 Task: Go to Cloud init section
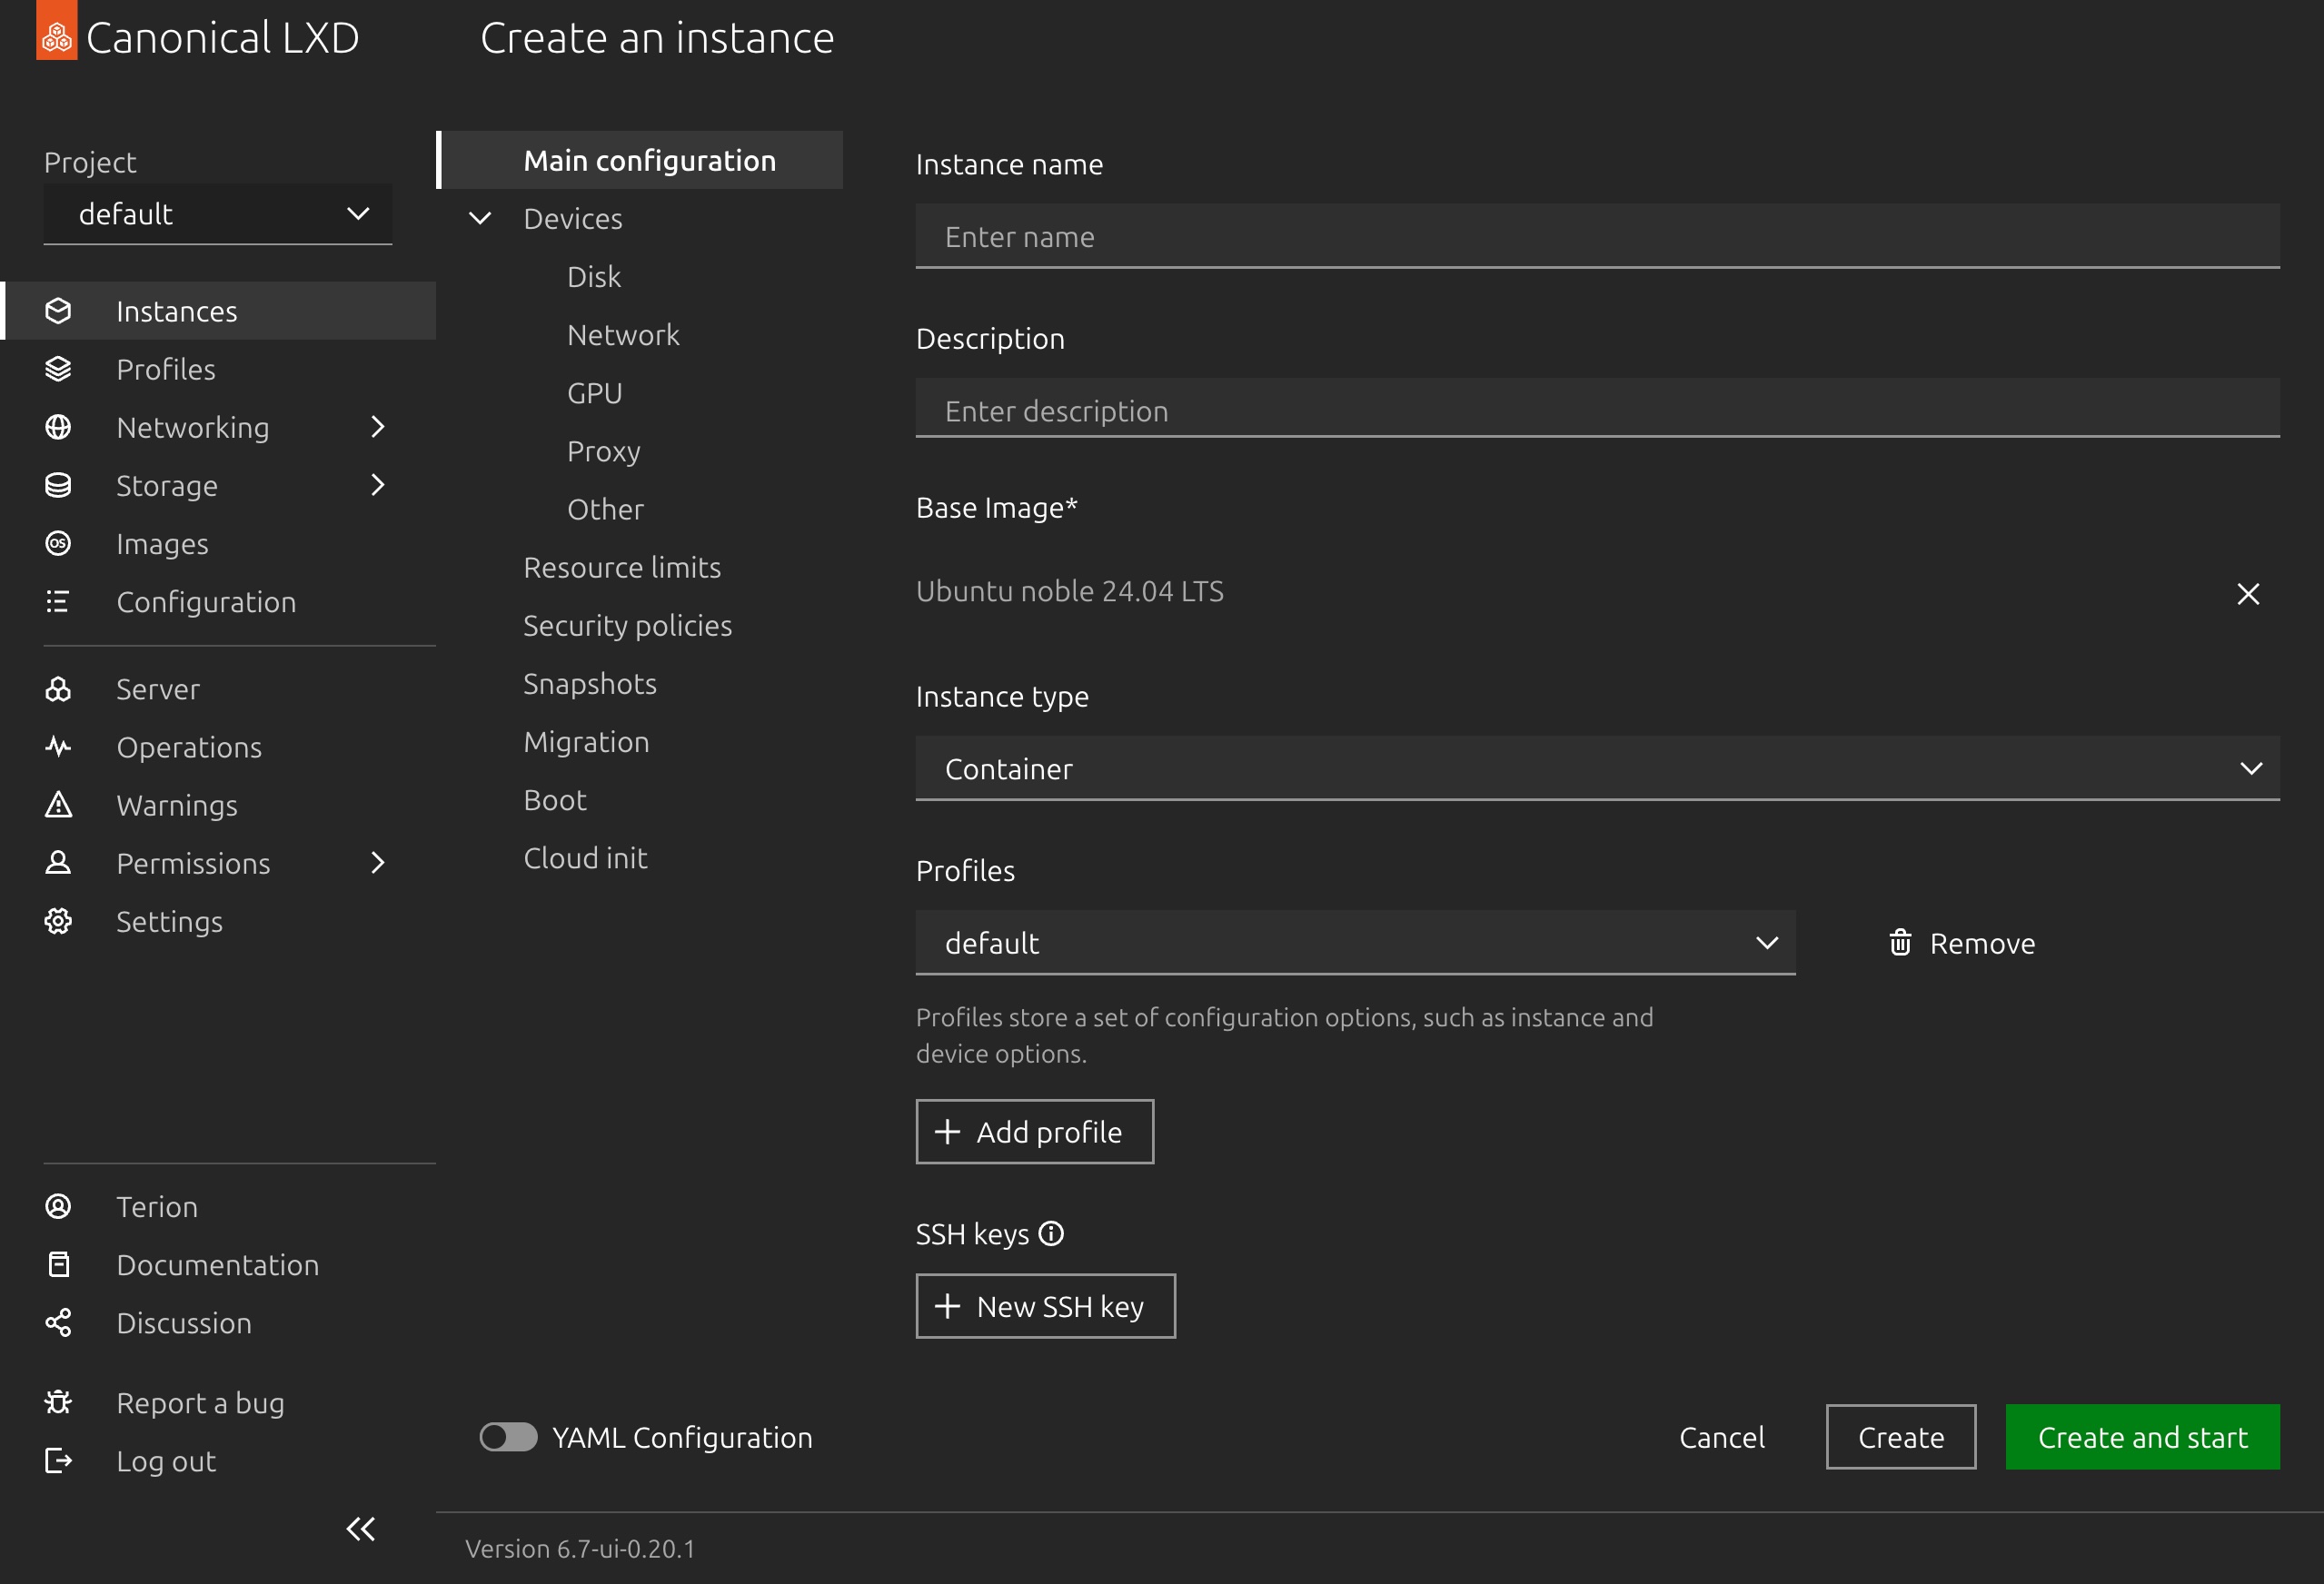pyautogui.click(x=585, y=858)
